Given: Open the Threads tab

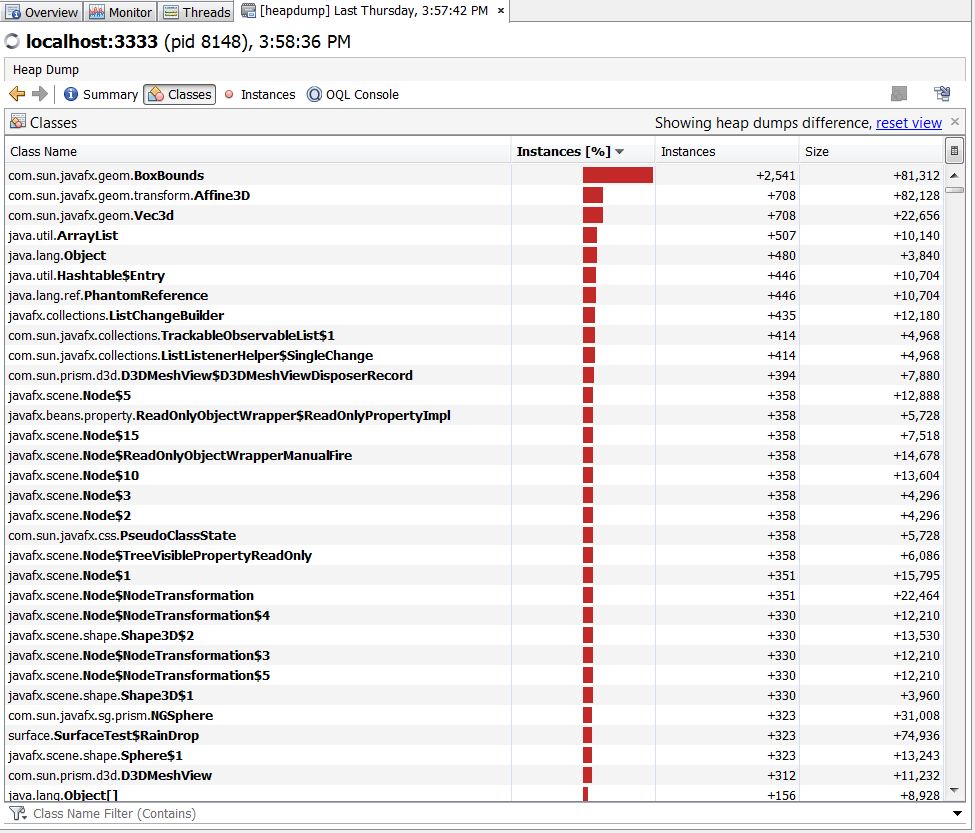Looking at the screenshot, I should click(197, 12).
